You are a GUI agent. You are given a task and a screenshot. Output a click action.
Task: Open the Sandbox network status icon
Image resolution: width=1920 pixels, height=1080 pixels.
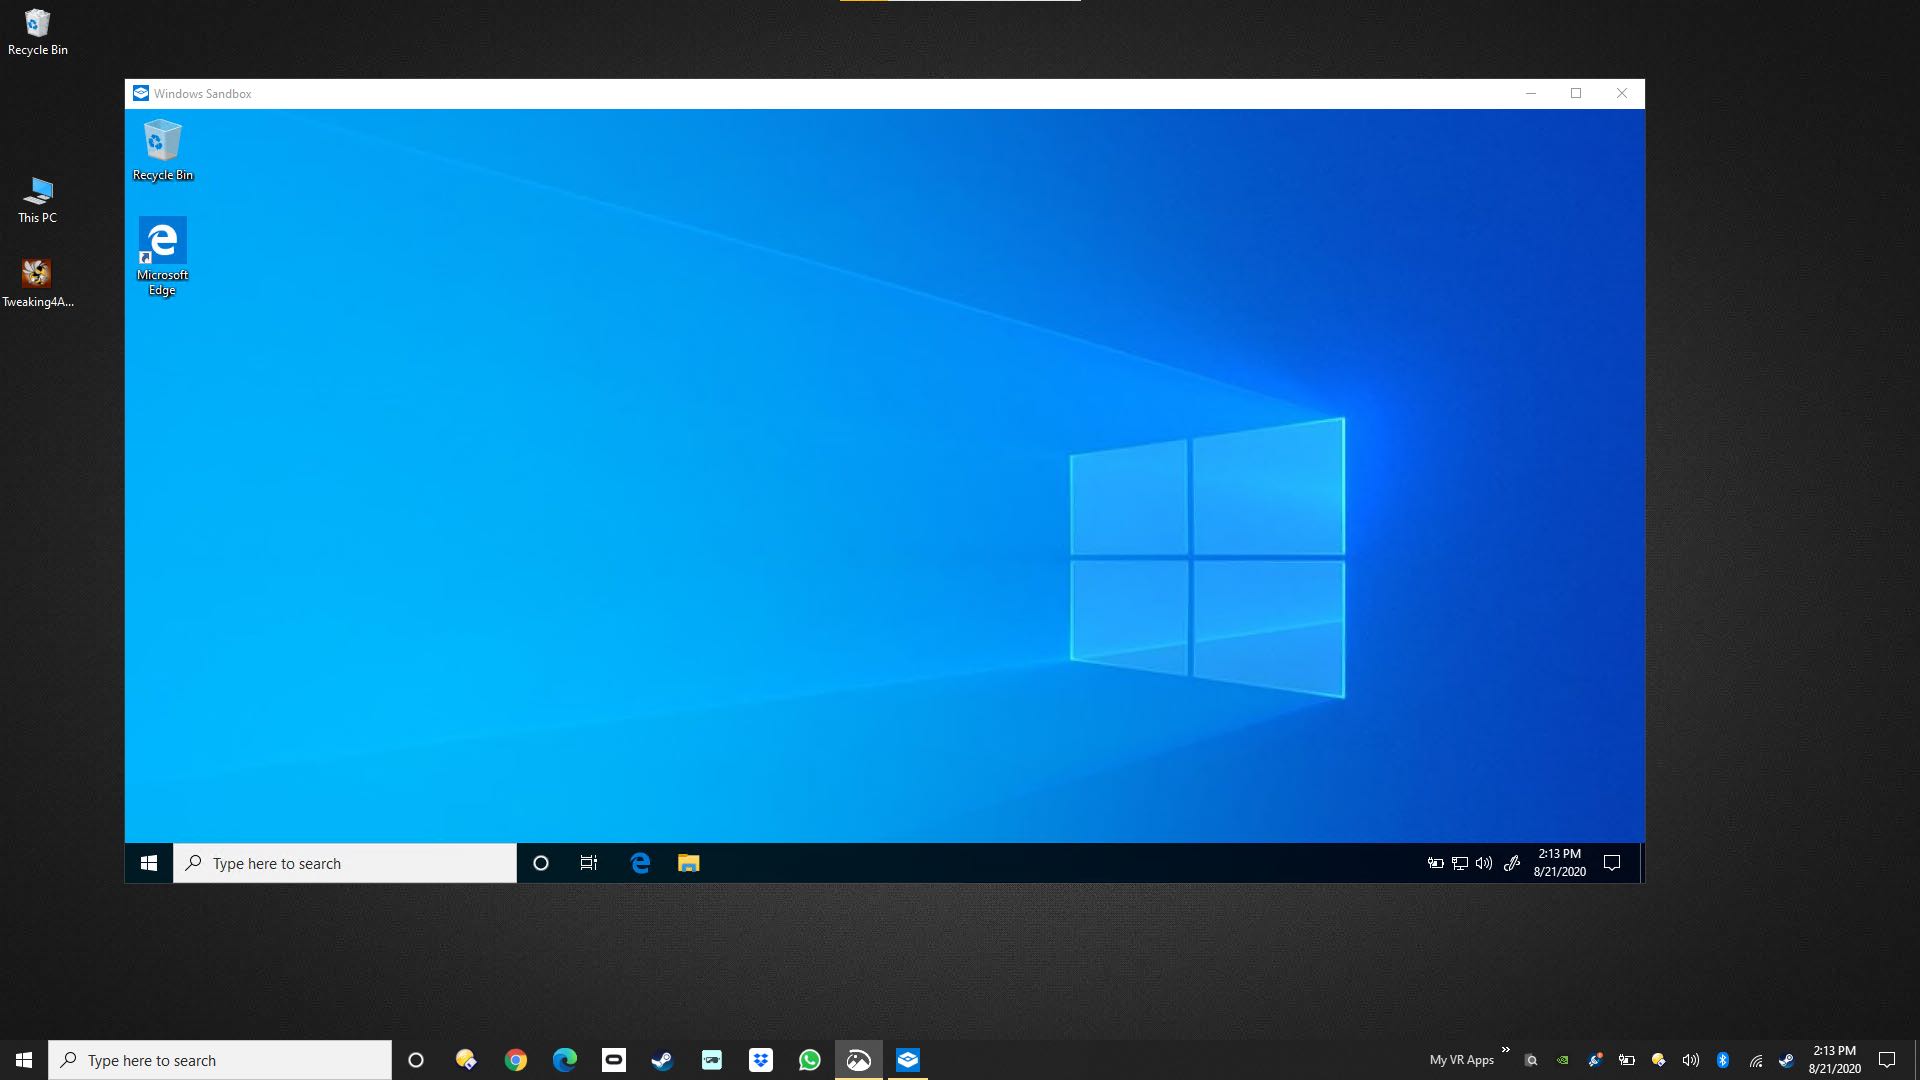pyautogui.click(x=1460, y=863)
